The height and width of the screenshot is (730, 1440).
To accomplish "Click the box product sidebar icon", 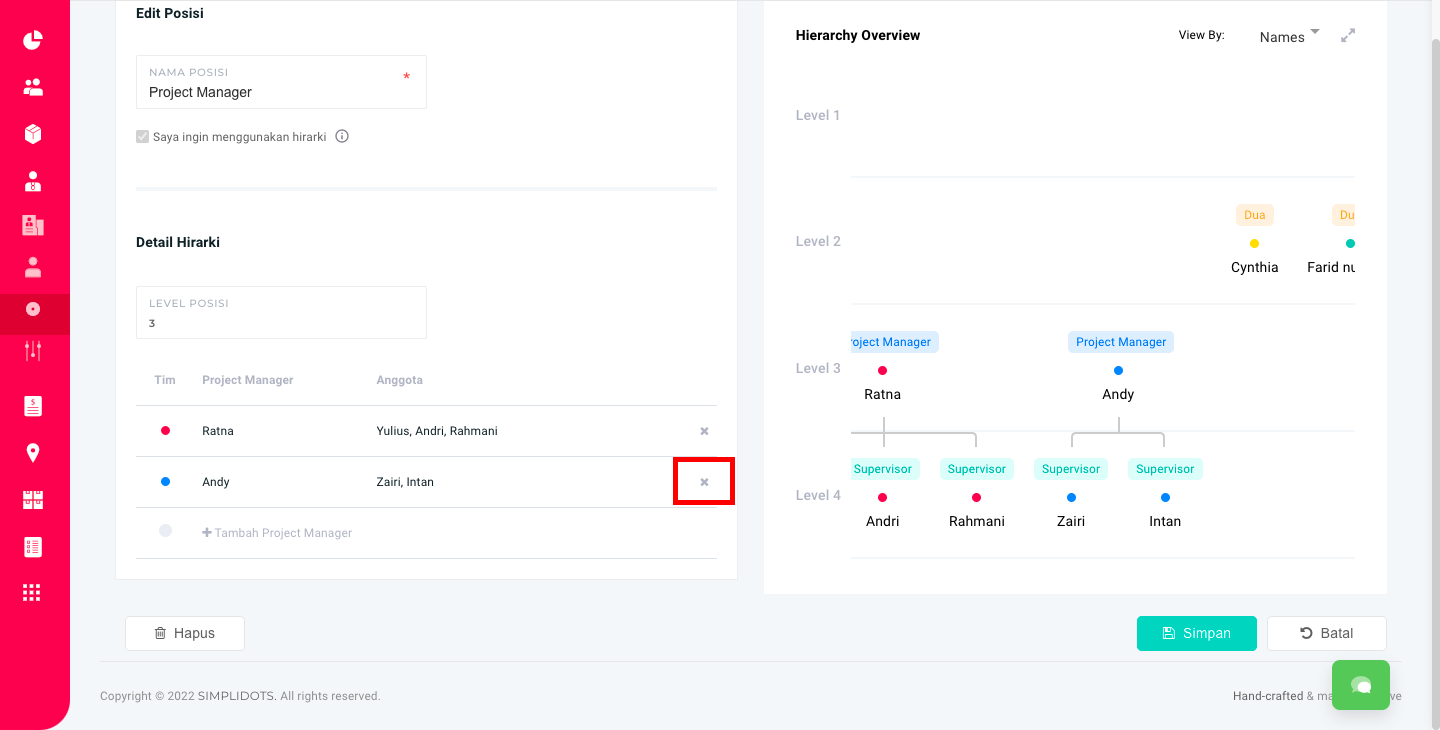I will (33, 134).
